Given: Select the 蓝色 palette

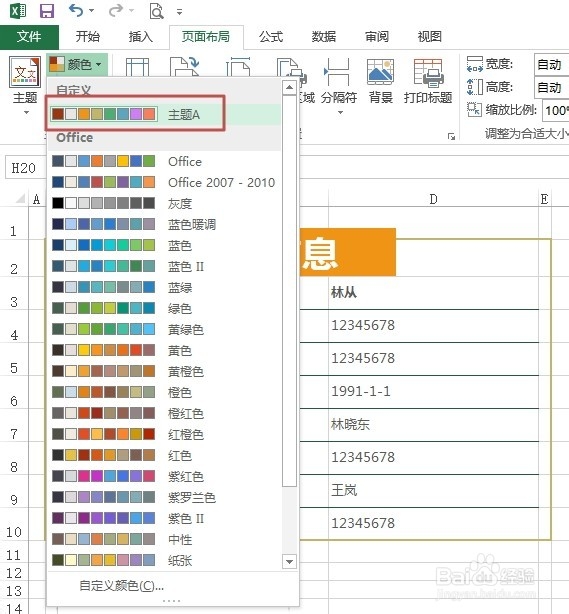Looking at the screenshot, I should [164, 246].
